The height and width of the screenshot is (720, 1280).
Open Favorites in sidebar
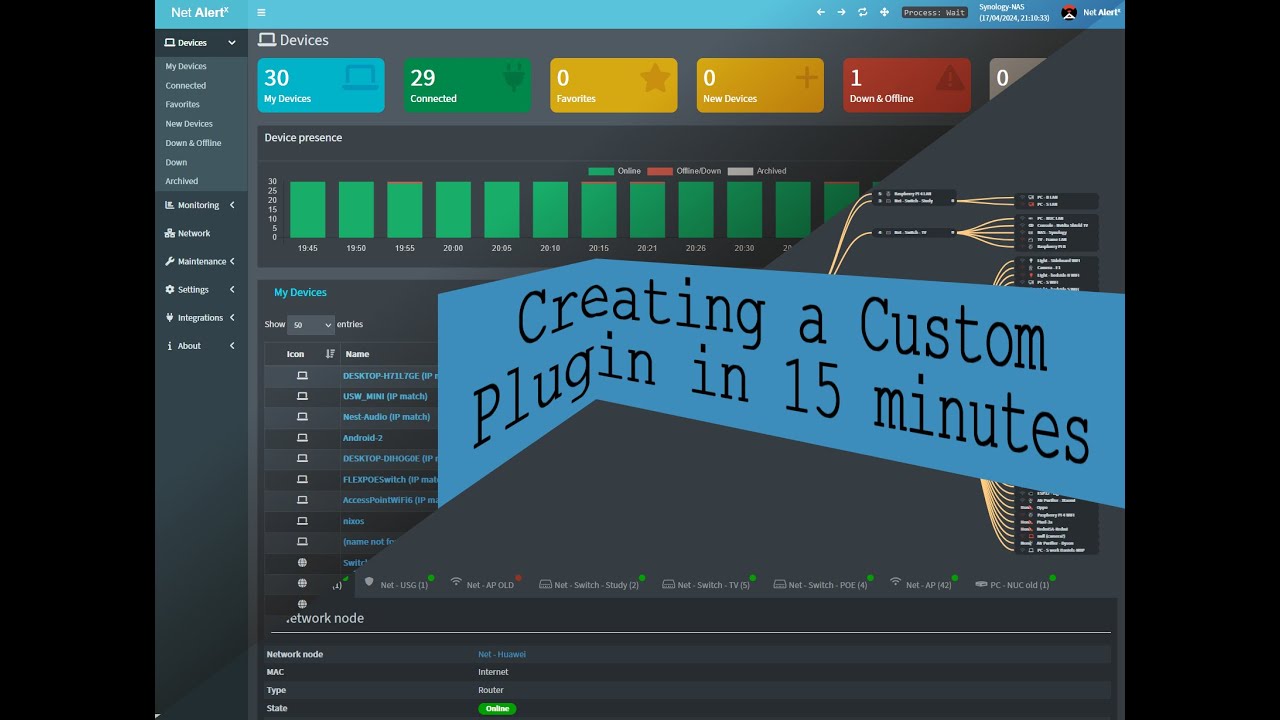183,104
